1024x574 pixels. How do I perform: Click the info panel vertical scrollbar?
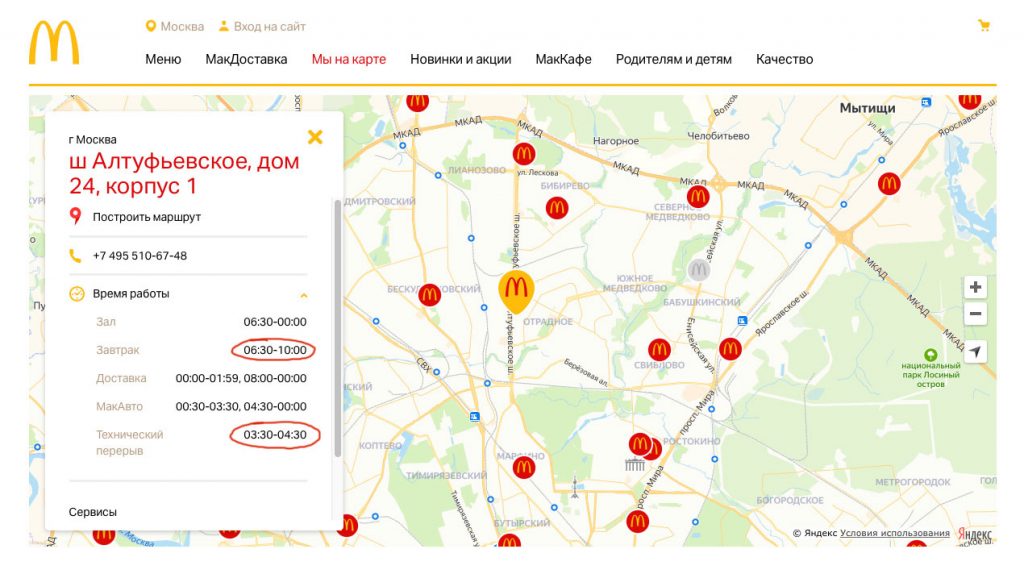tap(338, 328)
